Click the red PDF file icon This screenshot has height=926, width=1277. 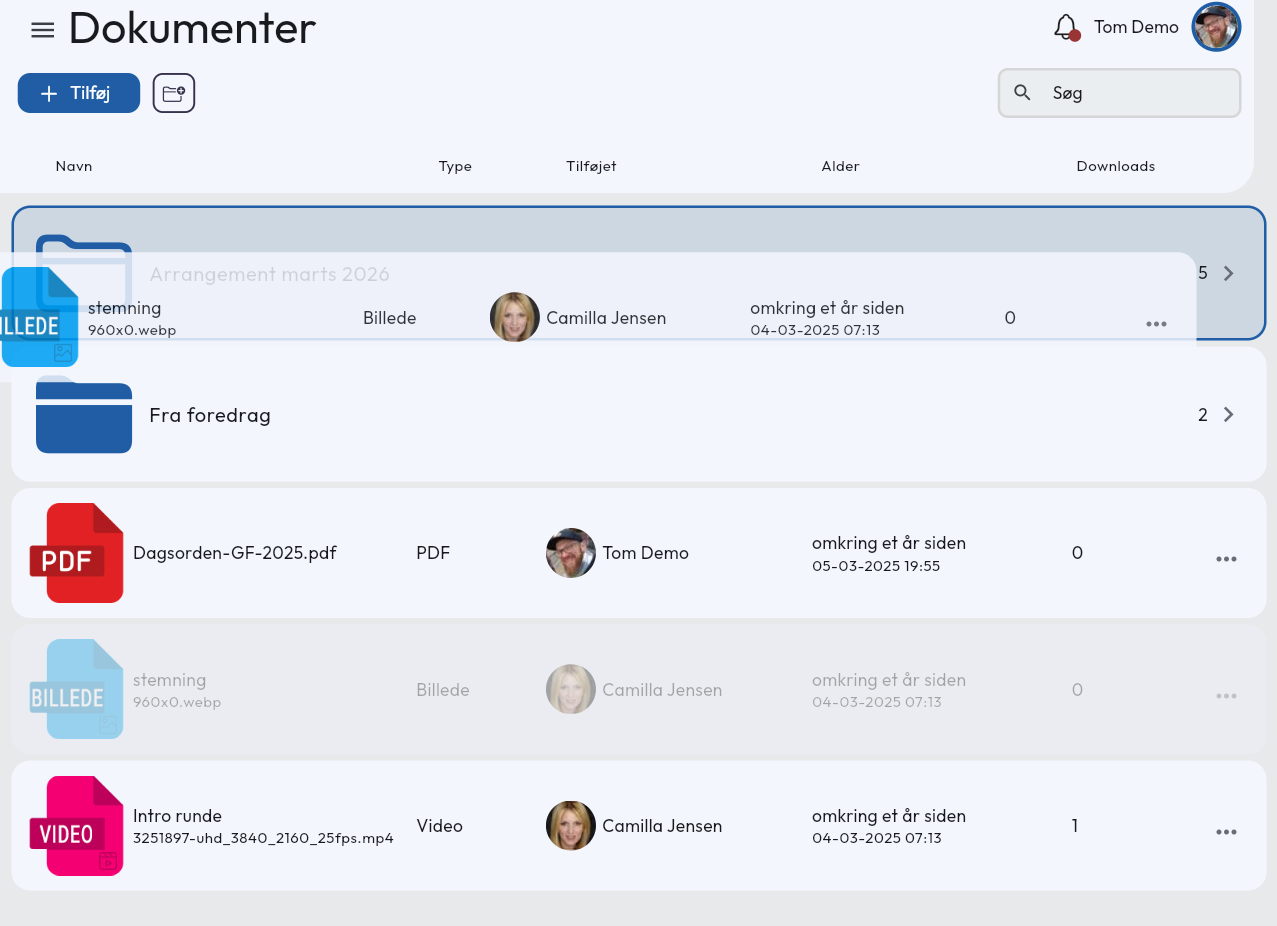tap(84, 553)
